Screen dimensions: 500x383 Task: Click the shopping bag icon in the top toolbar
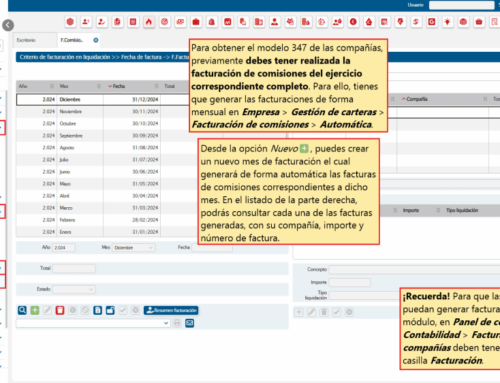coord(212,22)
